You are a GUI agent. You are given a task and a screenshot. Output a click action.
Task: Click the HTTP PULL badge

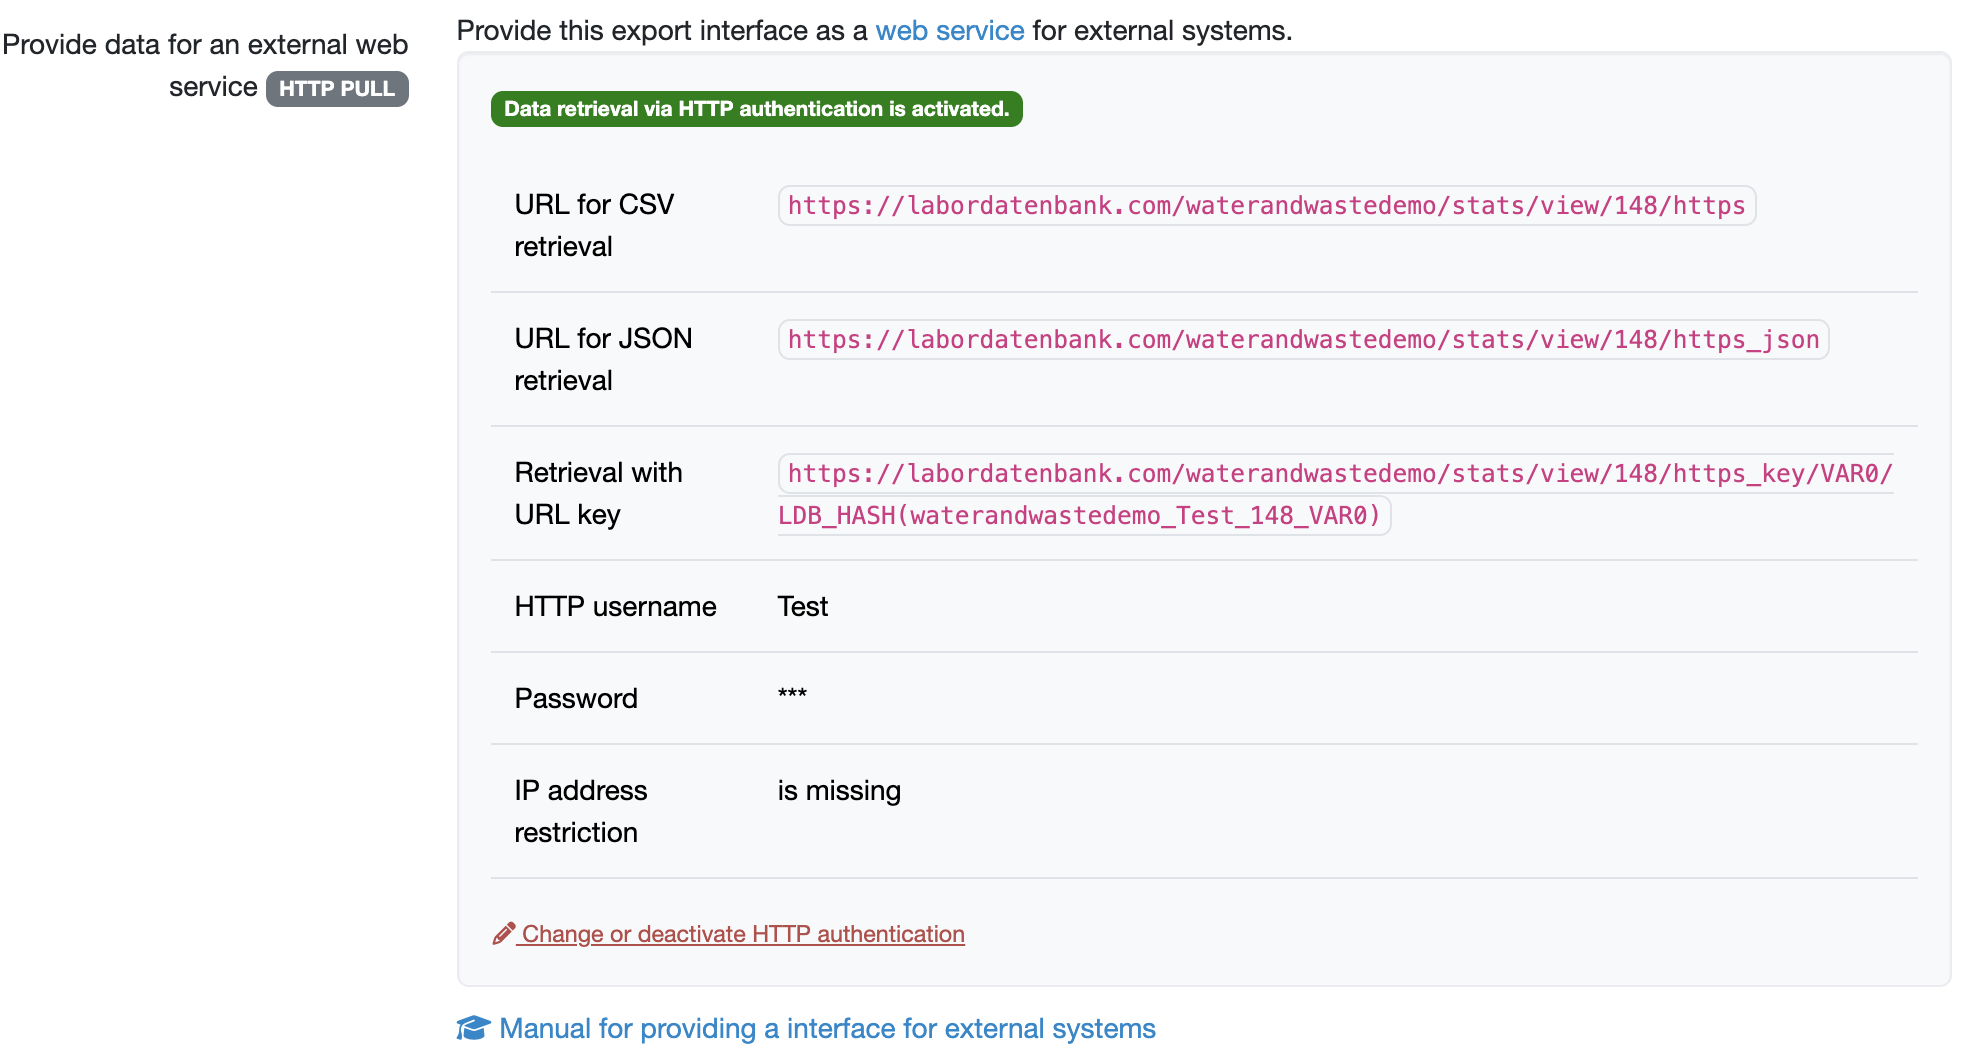click(x=337, y=89)
